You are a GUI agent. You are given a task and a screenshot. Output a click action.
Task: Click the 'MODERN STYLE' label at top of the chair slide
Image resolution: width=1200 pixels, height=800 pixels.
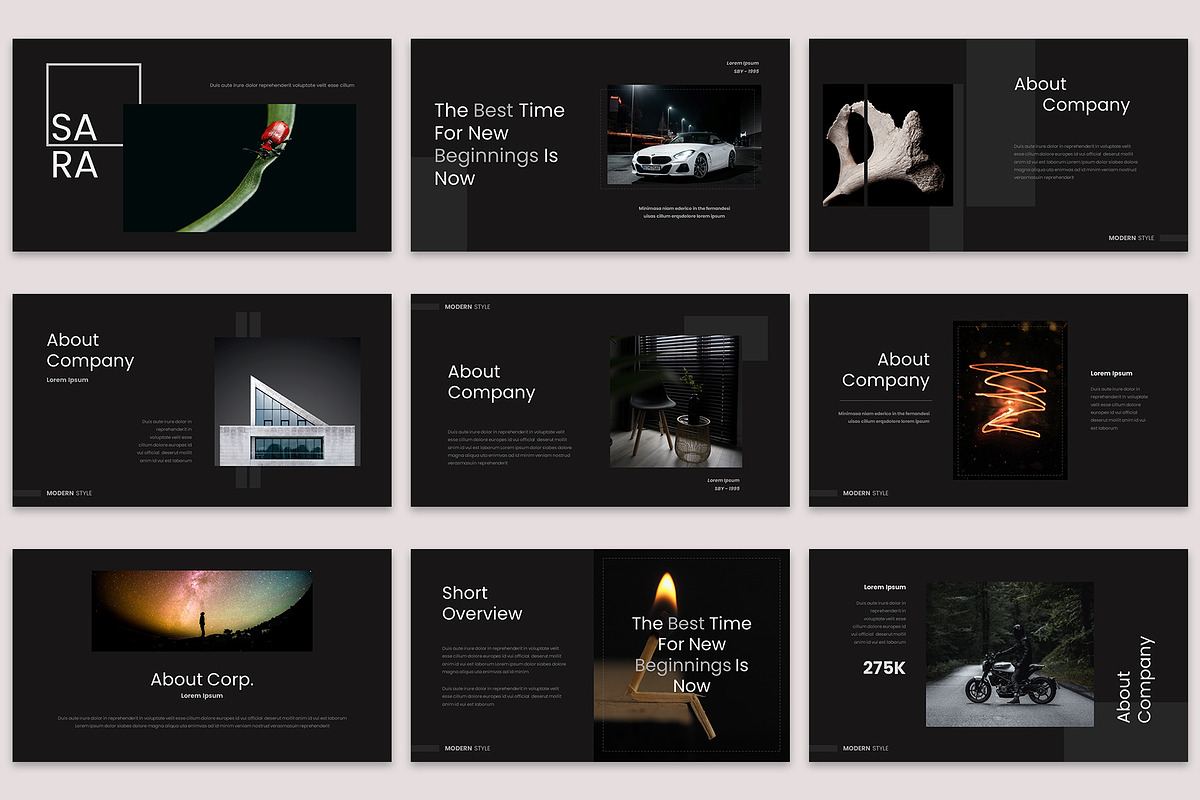pyautogui.click(x=467, y=307)
